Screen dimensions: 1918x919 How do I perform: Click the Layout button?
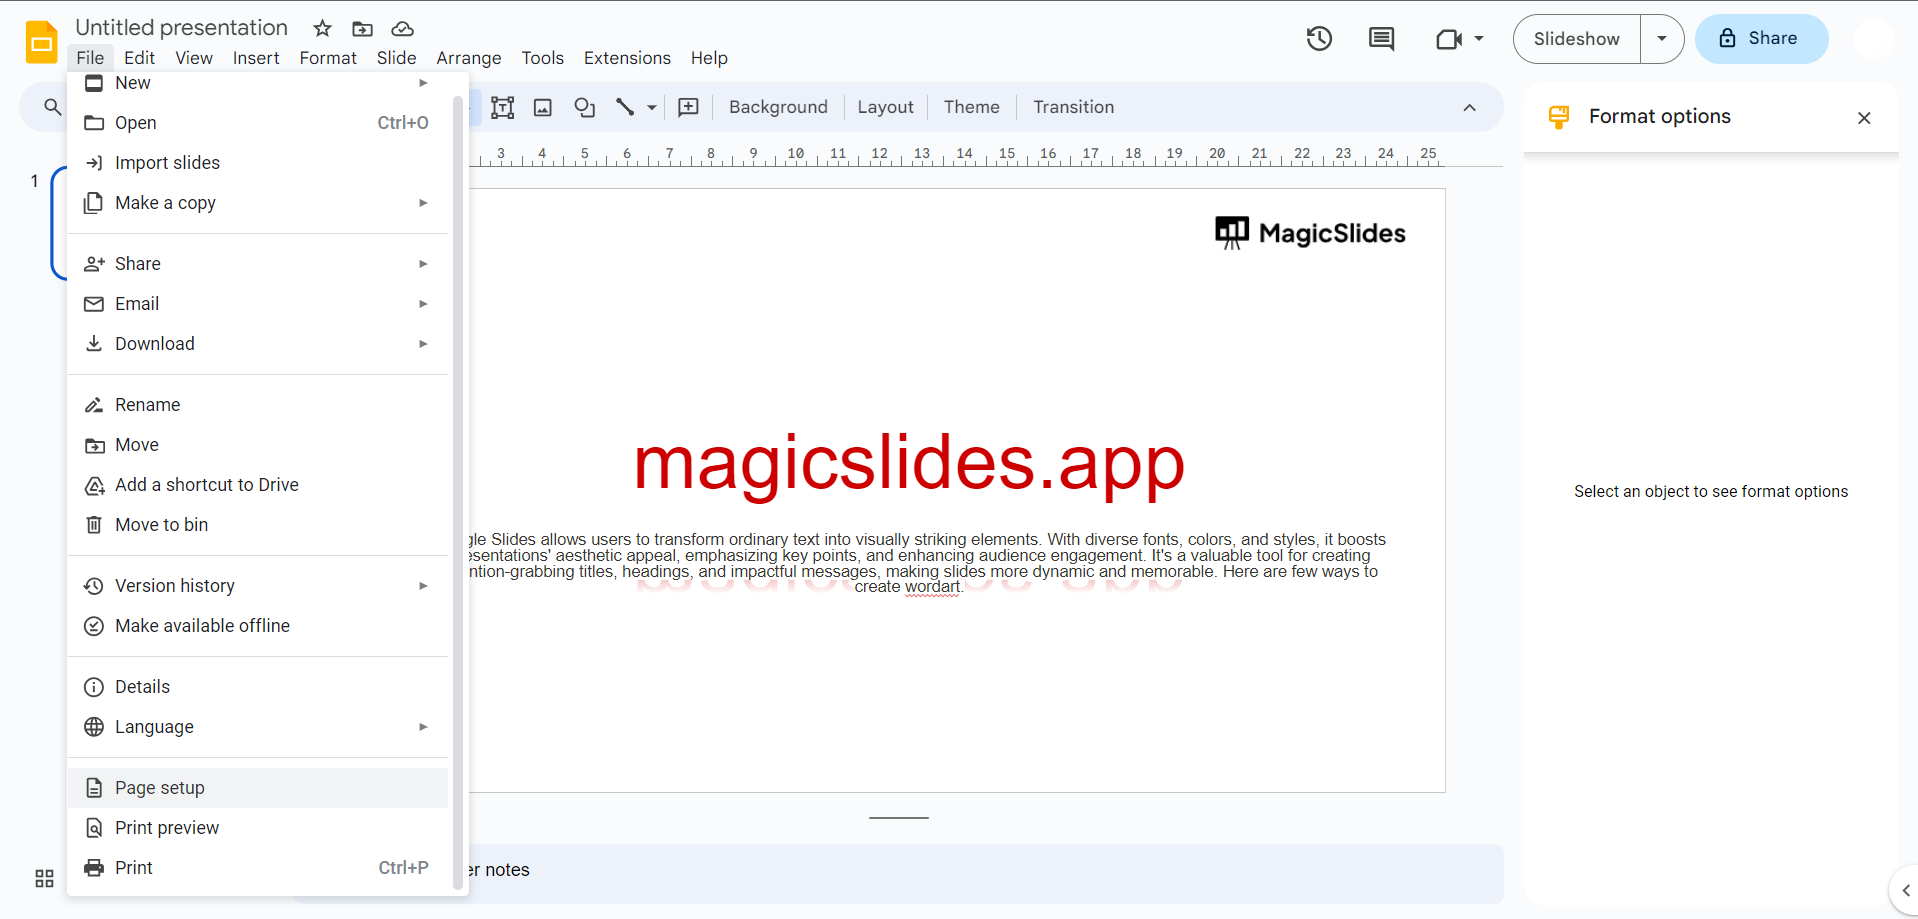coord(885,107)
